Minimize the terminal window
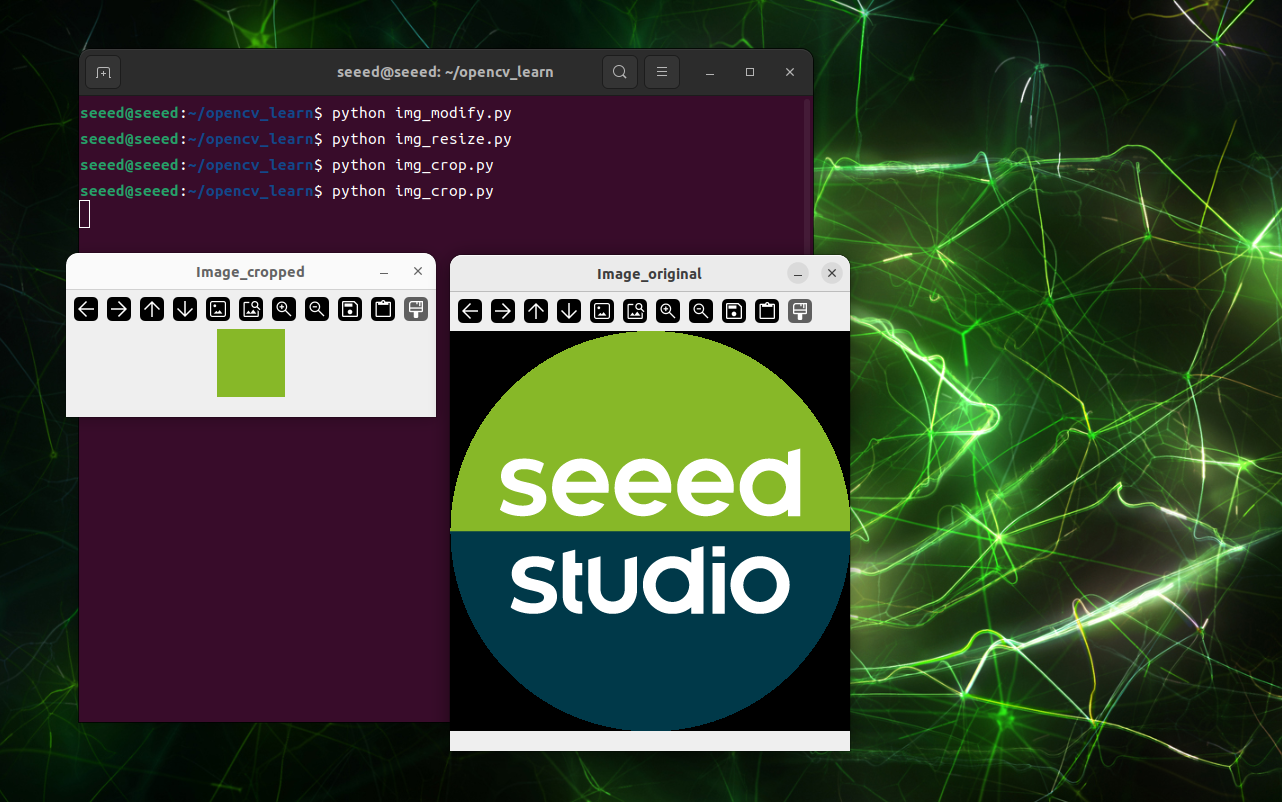 coord(710,72)
